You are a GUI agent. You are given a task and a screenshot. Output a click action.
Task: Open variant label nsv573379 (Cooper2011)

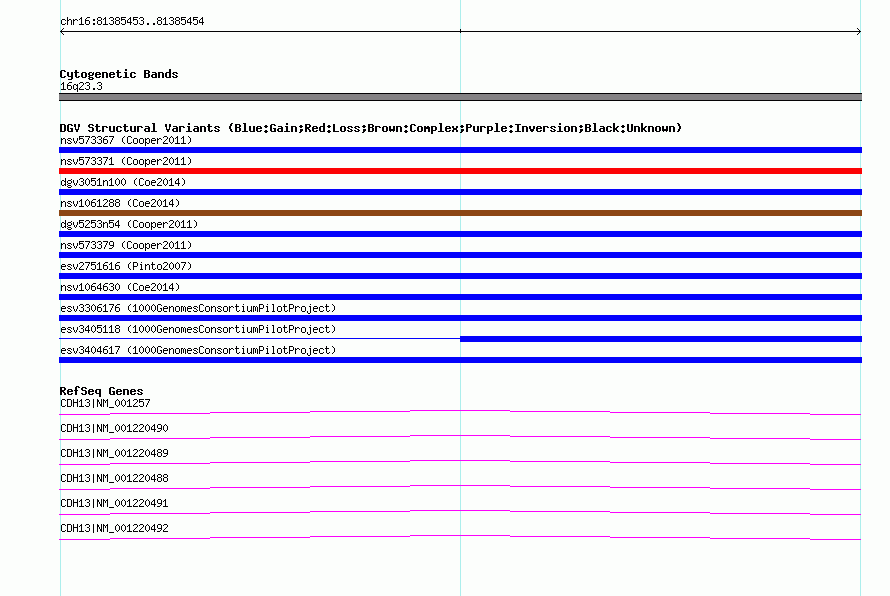126,245
